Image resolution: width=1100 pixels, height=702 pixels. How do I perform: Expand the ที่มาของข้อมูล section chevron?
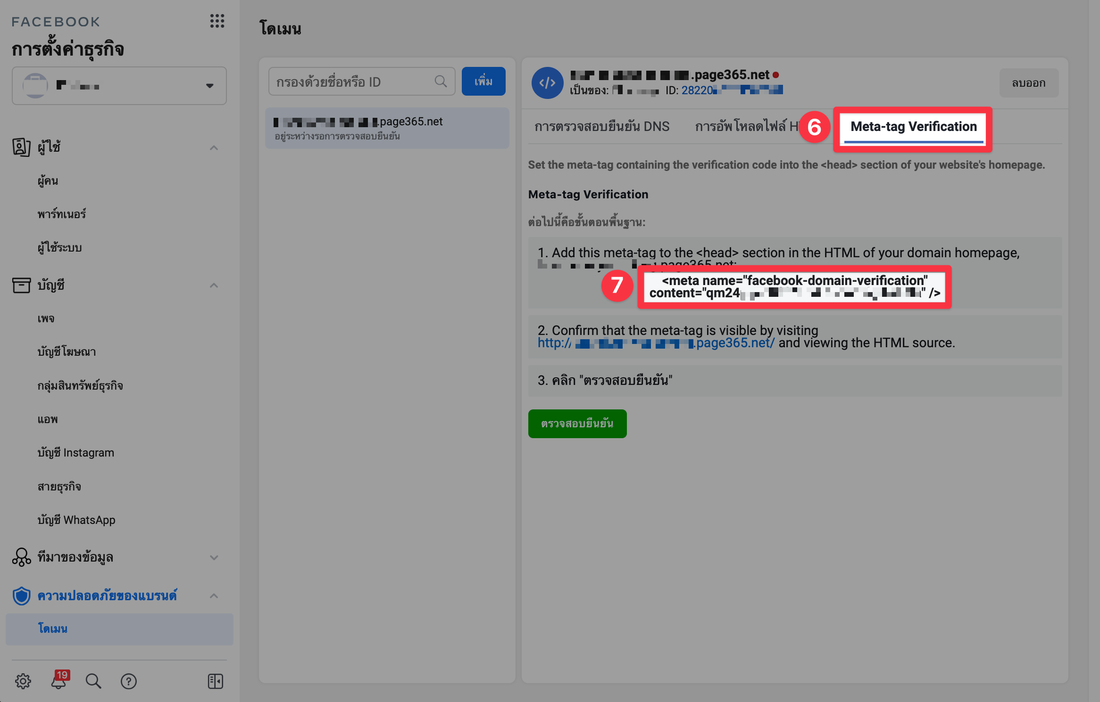pyautogui.click(x=214, y=558)
